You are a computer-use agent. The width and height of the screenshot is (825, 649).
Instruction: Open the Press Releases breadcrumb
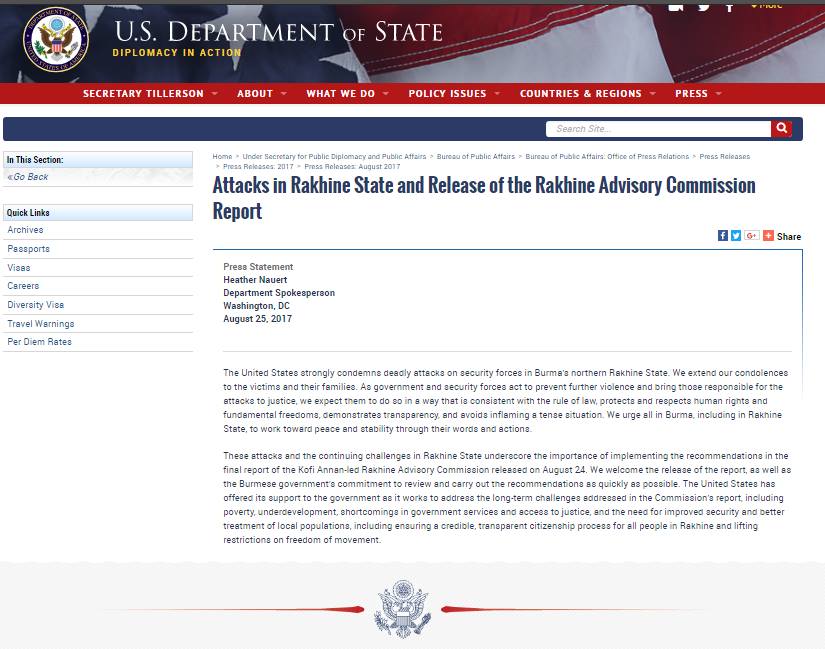click(x=725, y=156)
